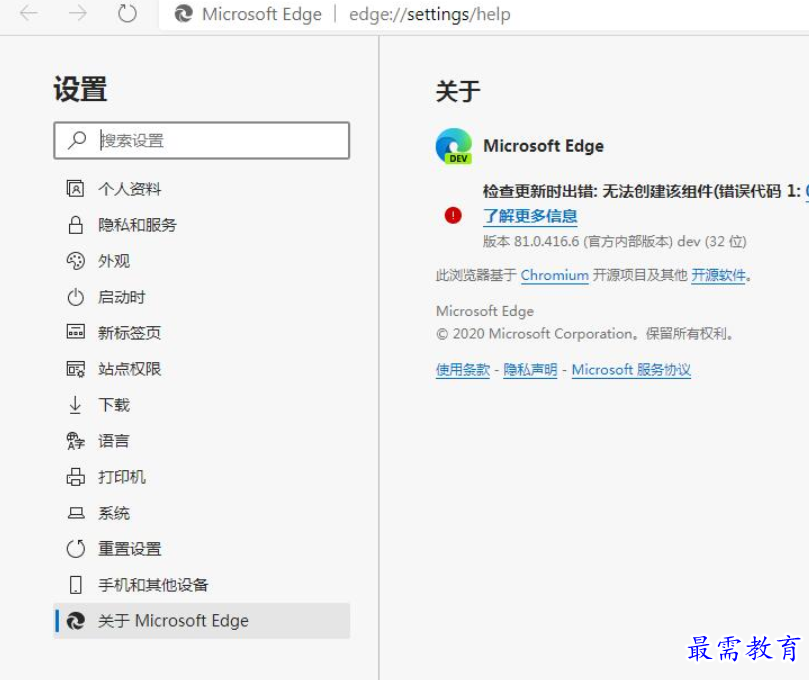Click the version text 81.0.416.6
Screen dimensions: 809x680
[546, 241]
